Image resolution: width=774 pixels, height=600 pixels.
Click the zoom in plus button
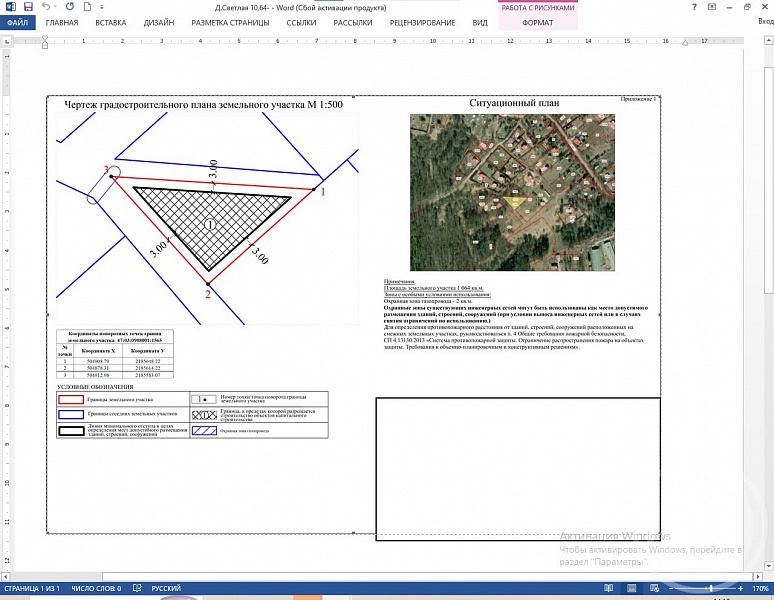[x=740, y=589]
